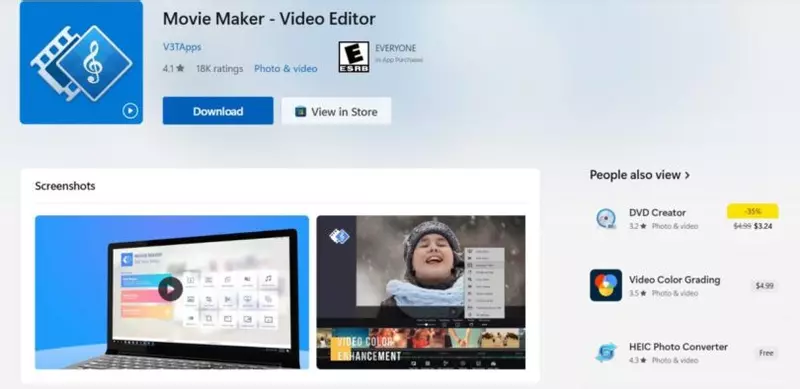This screenshot has width=800, height=389.
Task: Play the trailer from the app icon play button
Action: click(130, 110)
